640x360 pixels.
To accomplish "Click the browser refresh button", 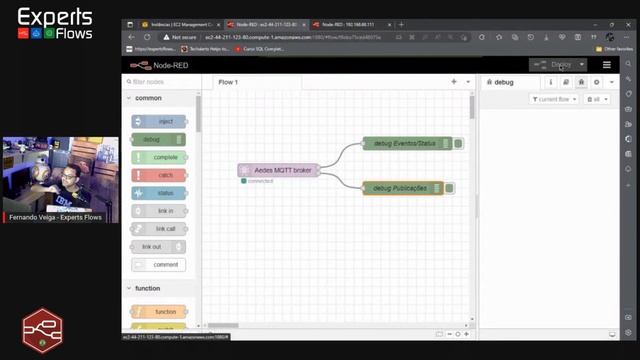I will (147, 37).
